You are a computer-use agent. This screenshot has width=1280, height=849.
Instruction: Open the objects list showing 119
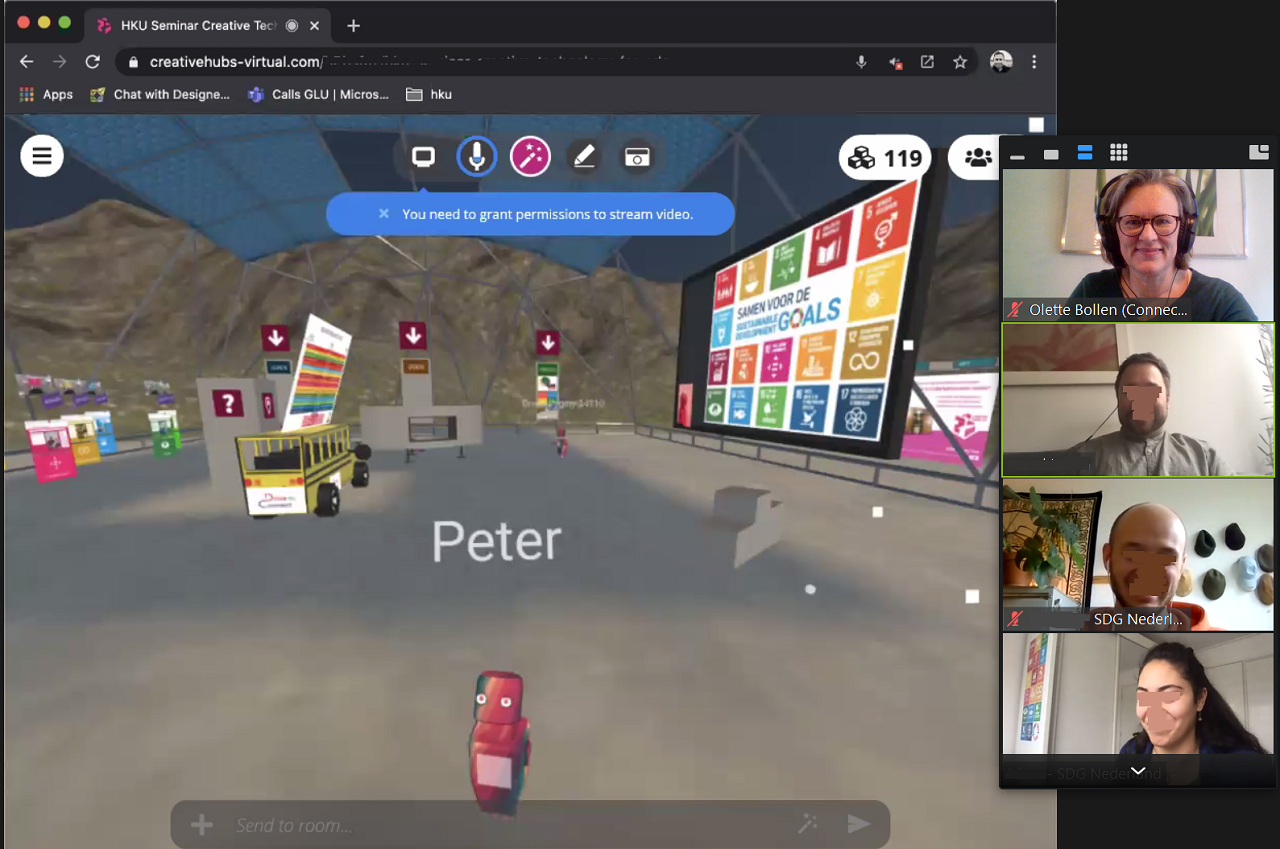[x=885, y=158]
